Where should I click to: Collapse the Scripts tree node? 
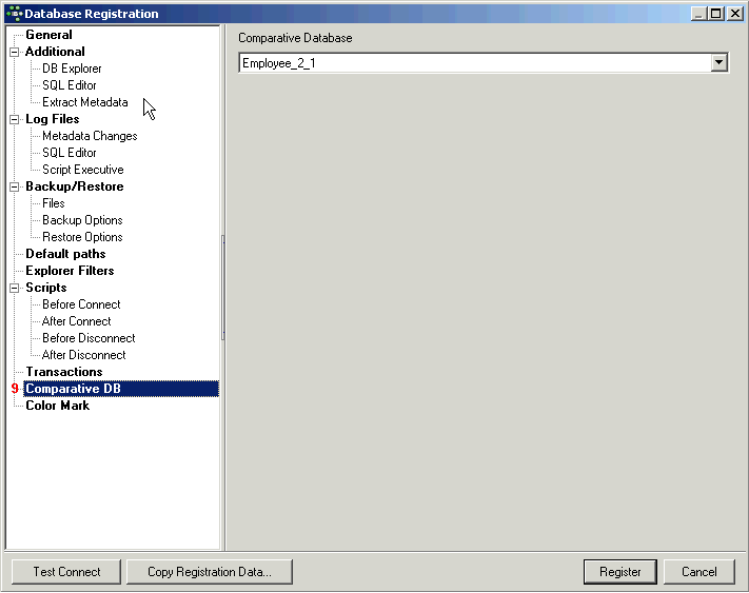[15, 288]
